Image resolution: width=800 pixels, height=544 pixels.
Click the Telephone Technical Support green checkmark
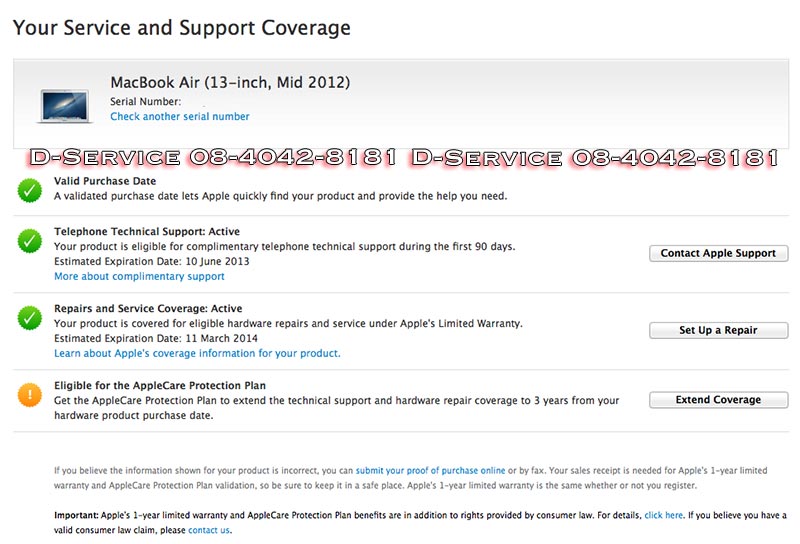point(29,241)
